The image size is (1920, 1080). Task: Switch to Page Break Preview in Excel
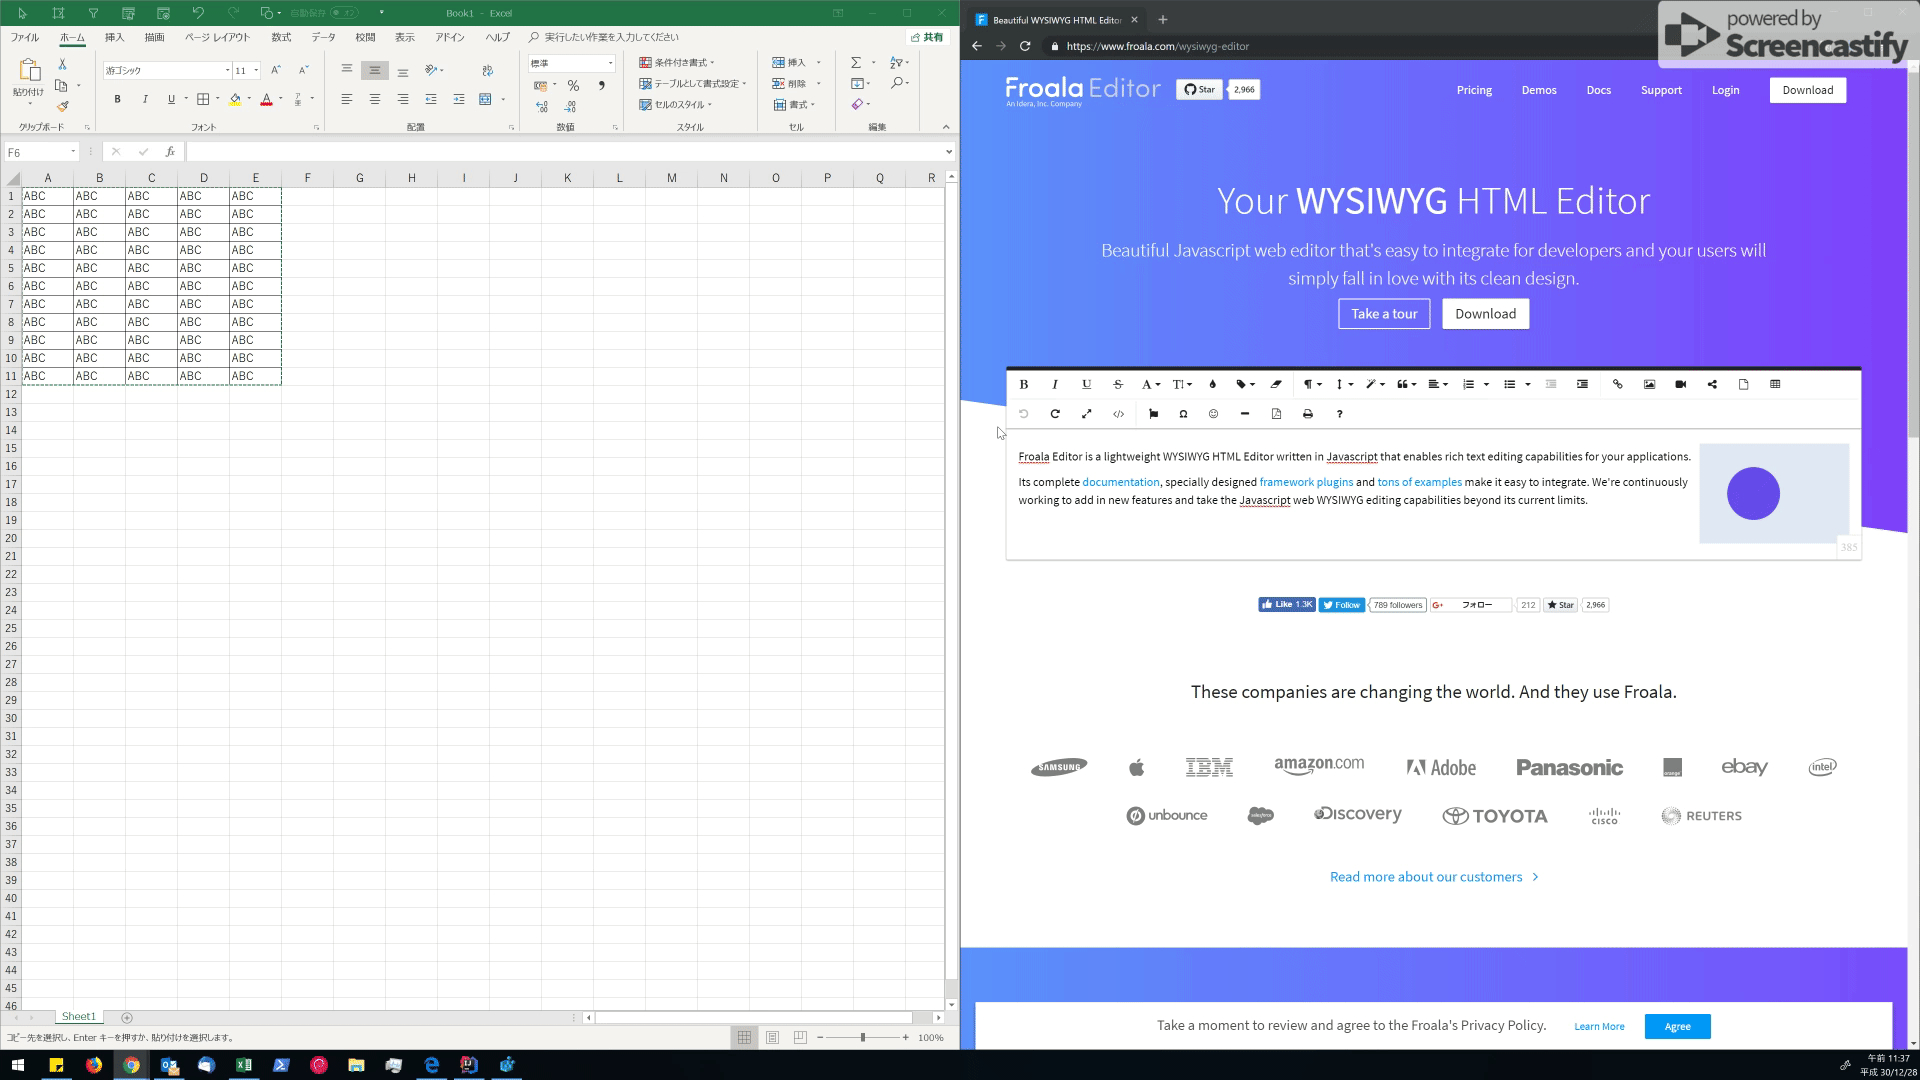click(800, 1038)
